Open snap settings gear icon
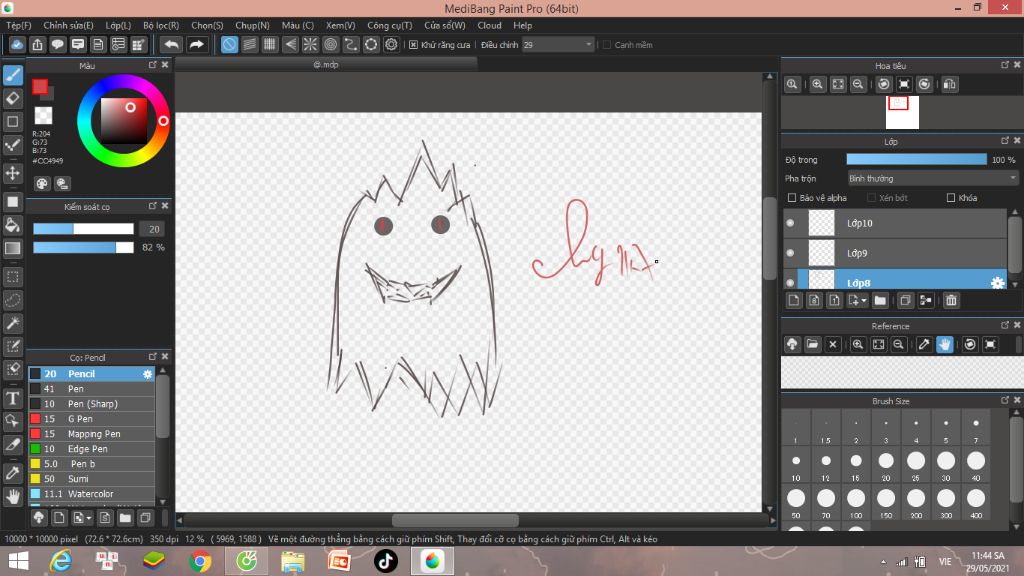This screenshot has width=1024, height=576. tap(391, 44)
